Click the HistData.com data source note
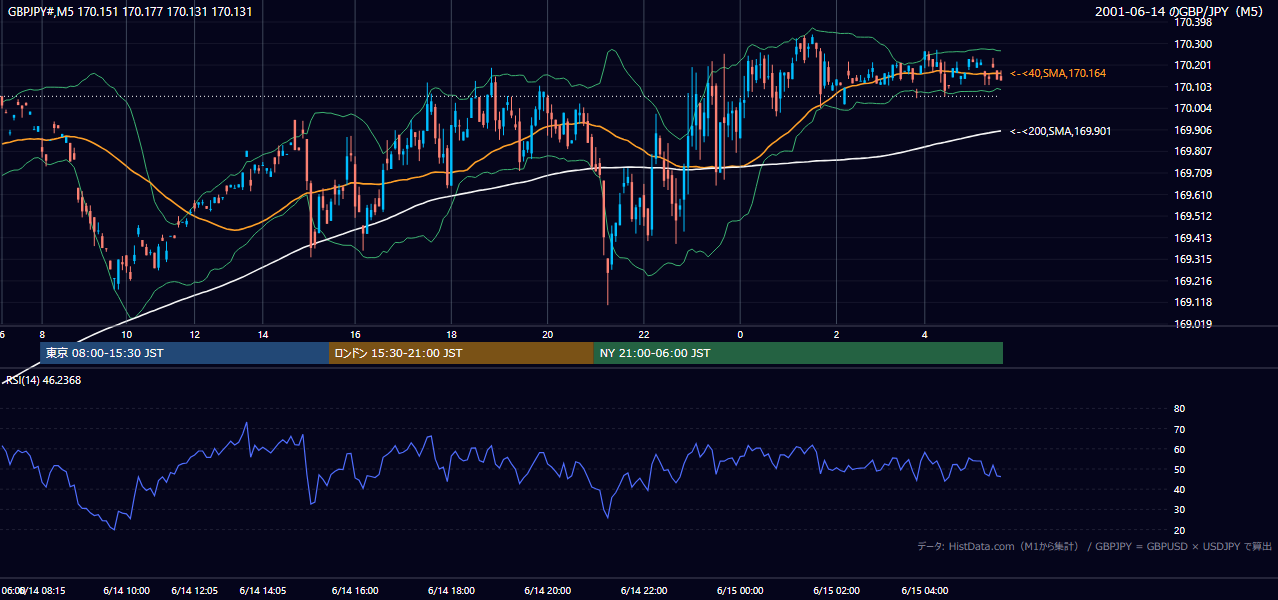 (1094, 546)
